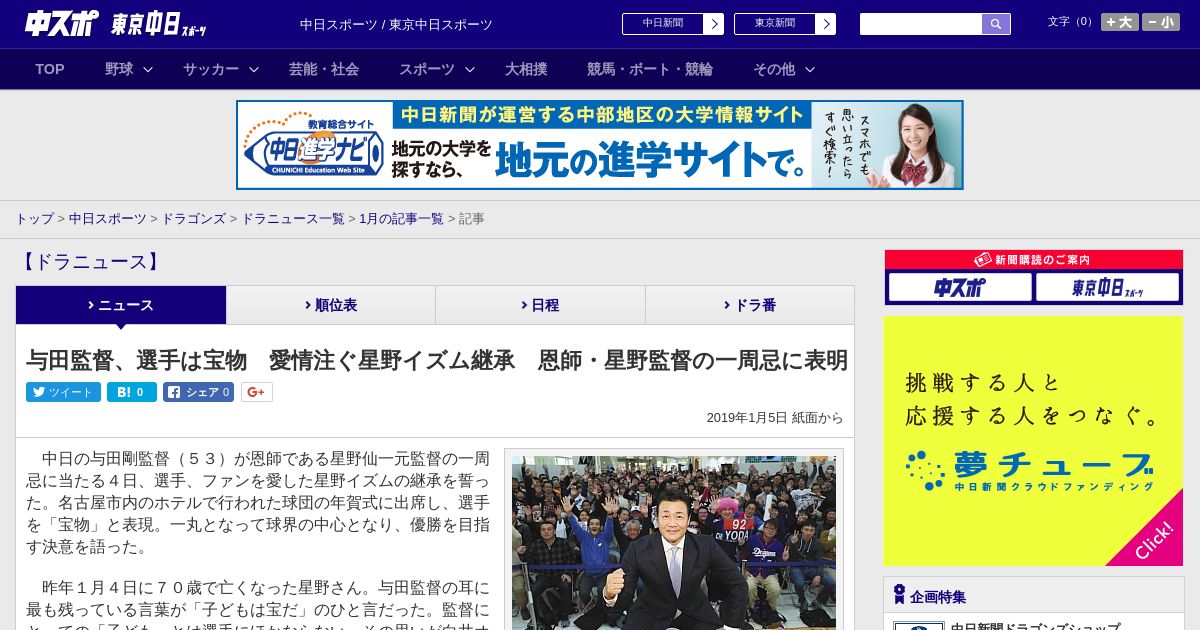The image size is (1200, 630).
Task: Click 中スポ subscription button in sidebar
Action: (x=960, y=287)
